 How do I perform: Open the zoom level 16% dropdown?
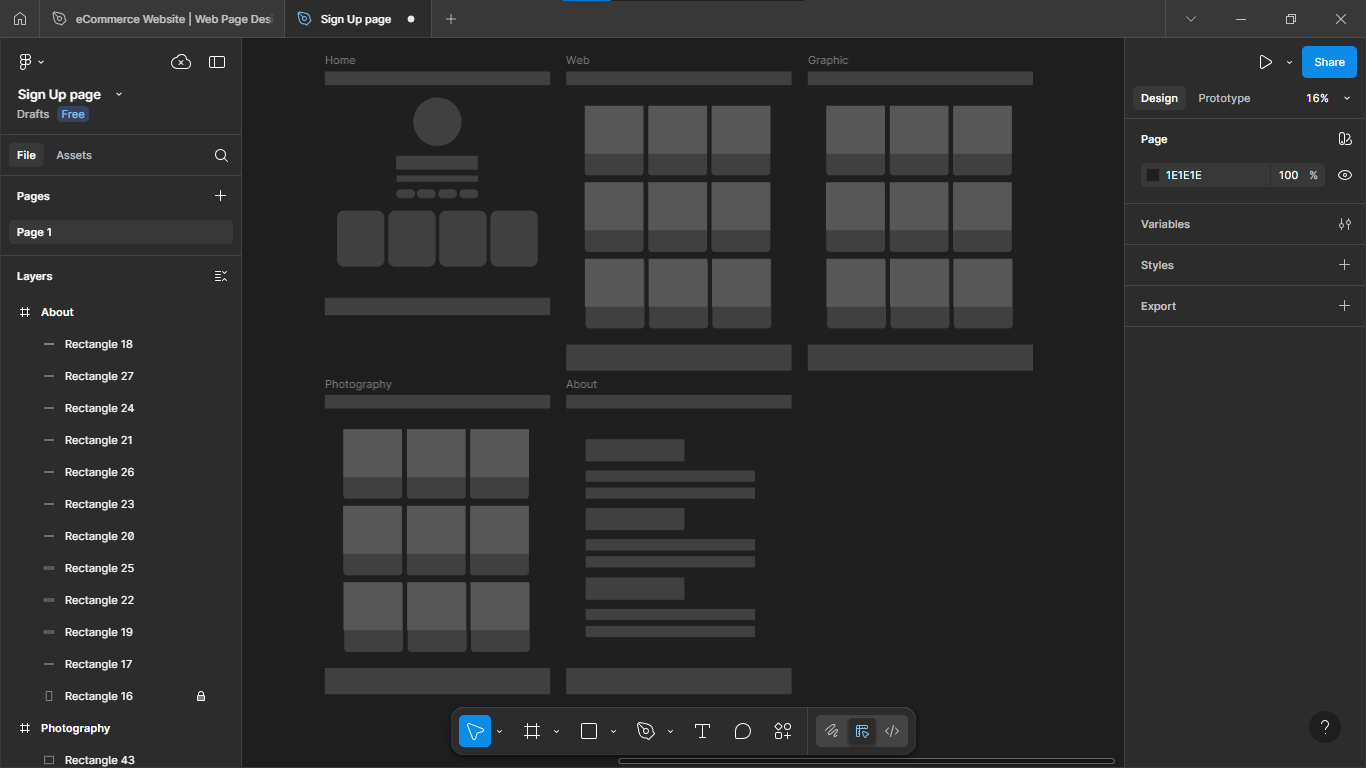click(1327, 98)
